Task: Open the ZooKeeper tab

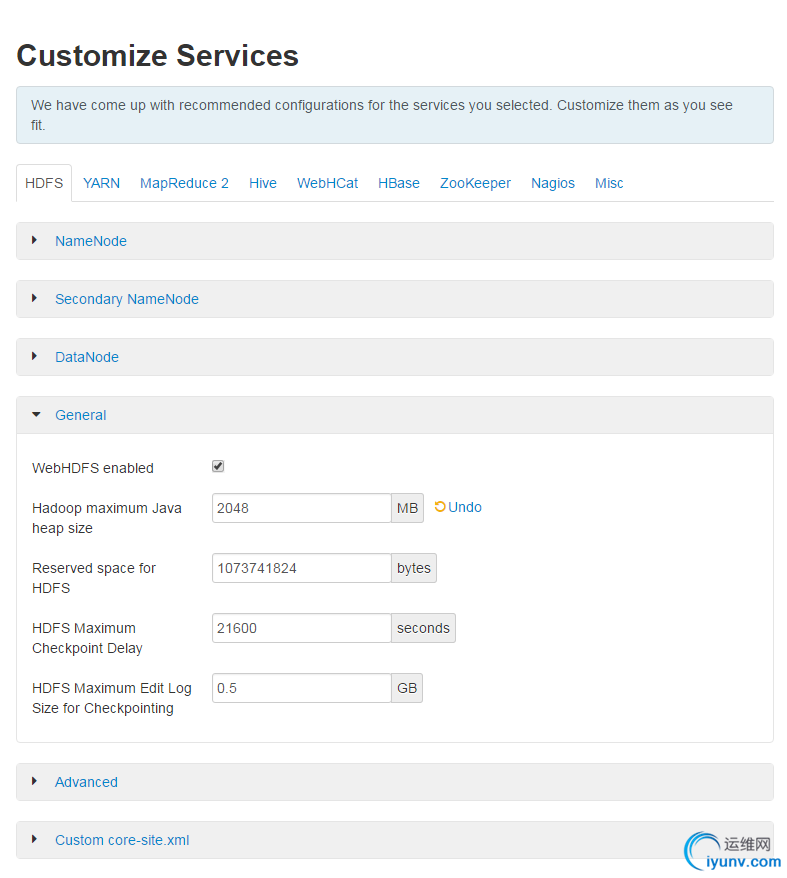Action: pos(475,183)
